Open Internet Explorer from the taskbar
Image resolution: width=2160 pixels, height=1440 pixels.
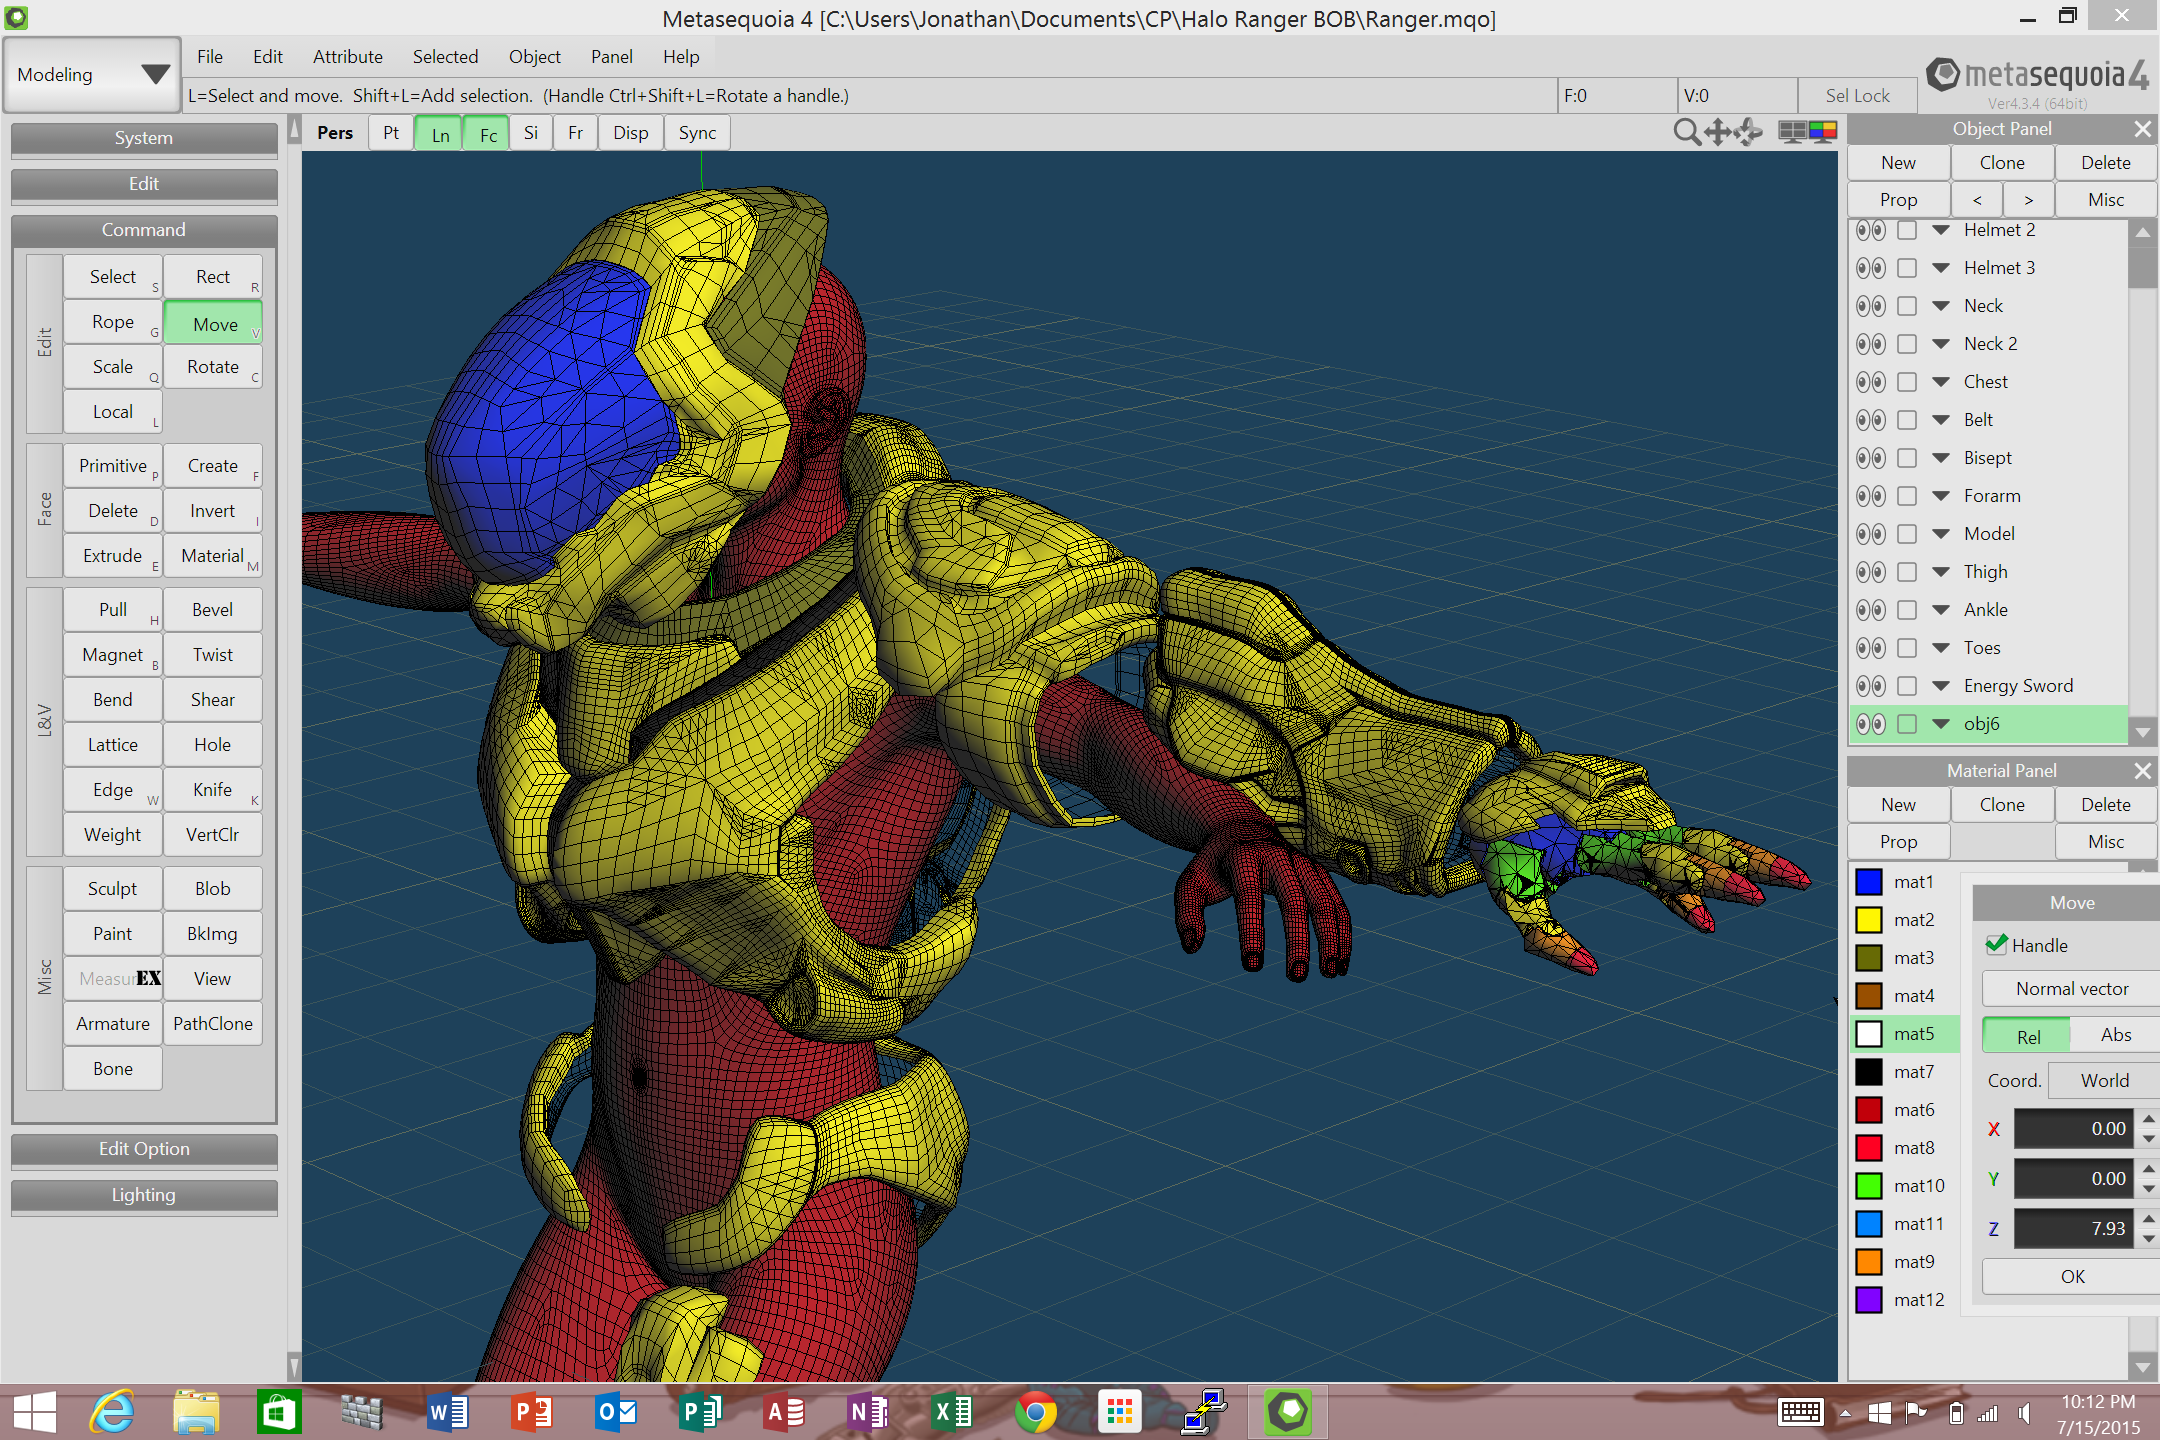pyautogui.click(x=112, y=1412)
